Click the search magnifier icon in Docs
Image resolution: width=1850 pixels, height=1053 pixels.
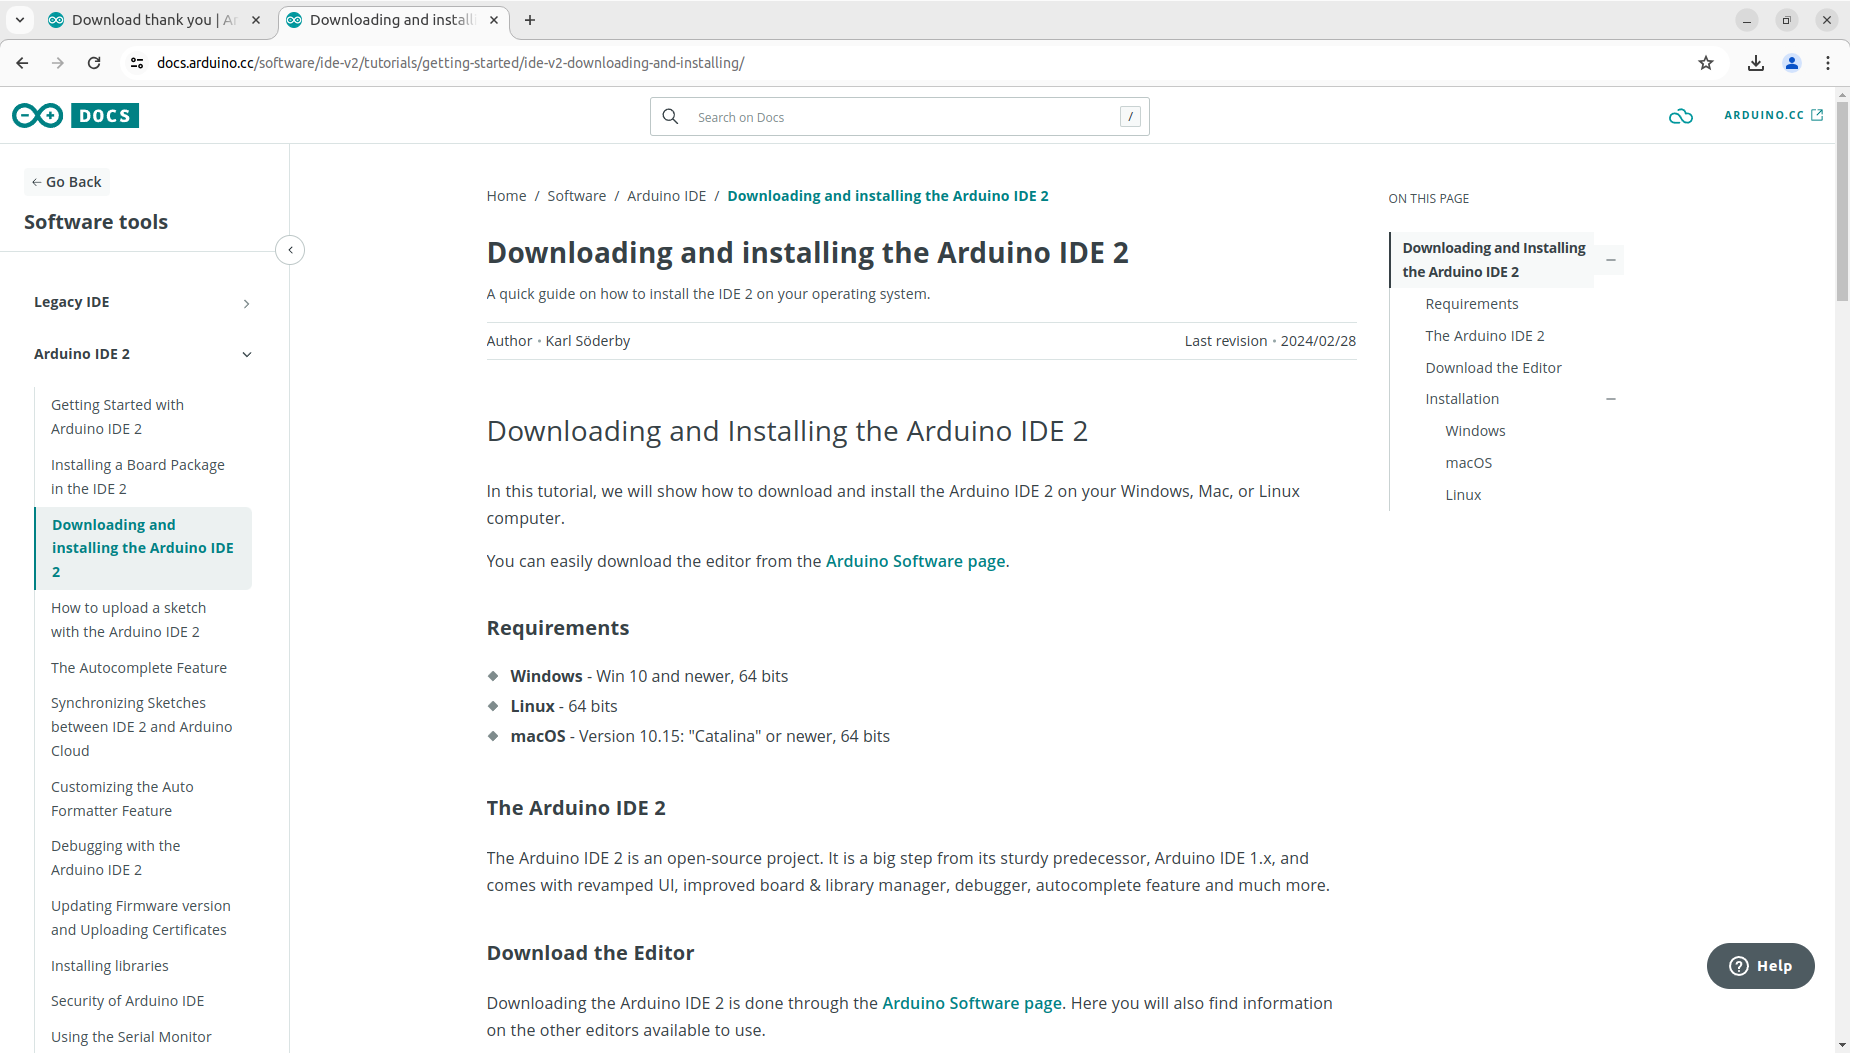[670, 116]
